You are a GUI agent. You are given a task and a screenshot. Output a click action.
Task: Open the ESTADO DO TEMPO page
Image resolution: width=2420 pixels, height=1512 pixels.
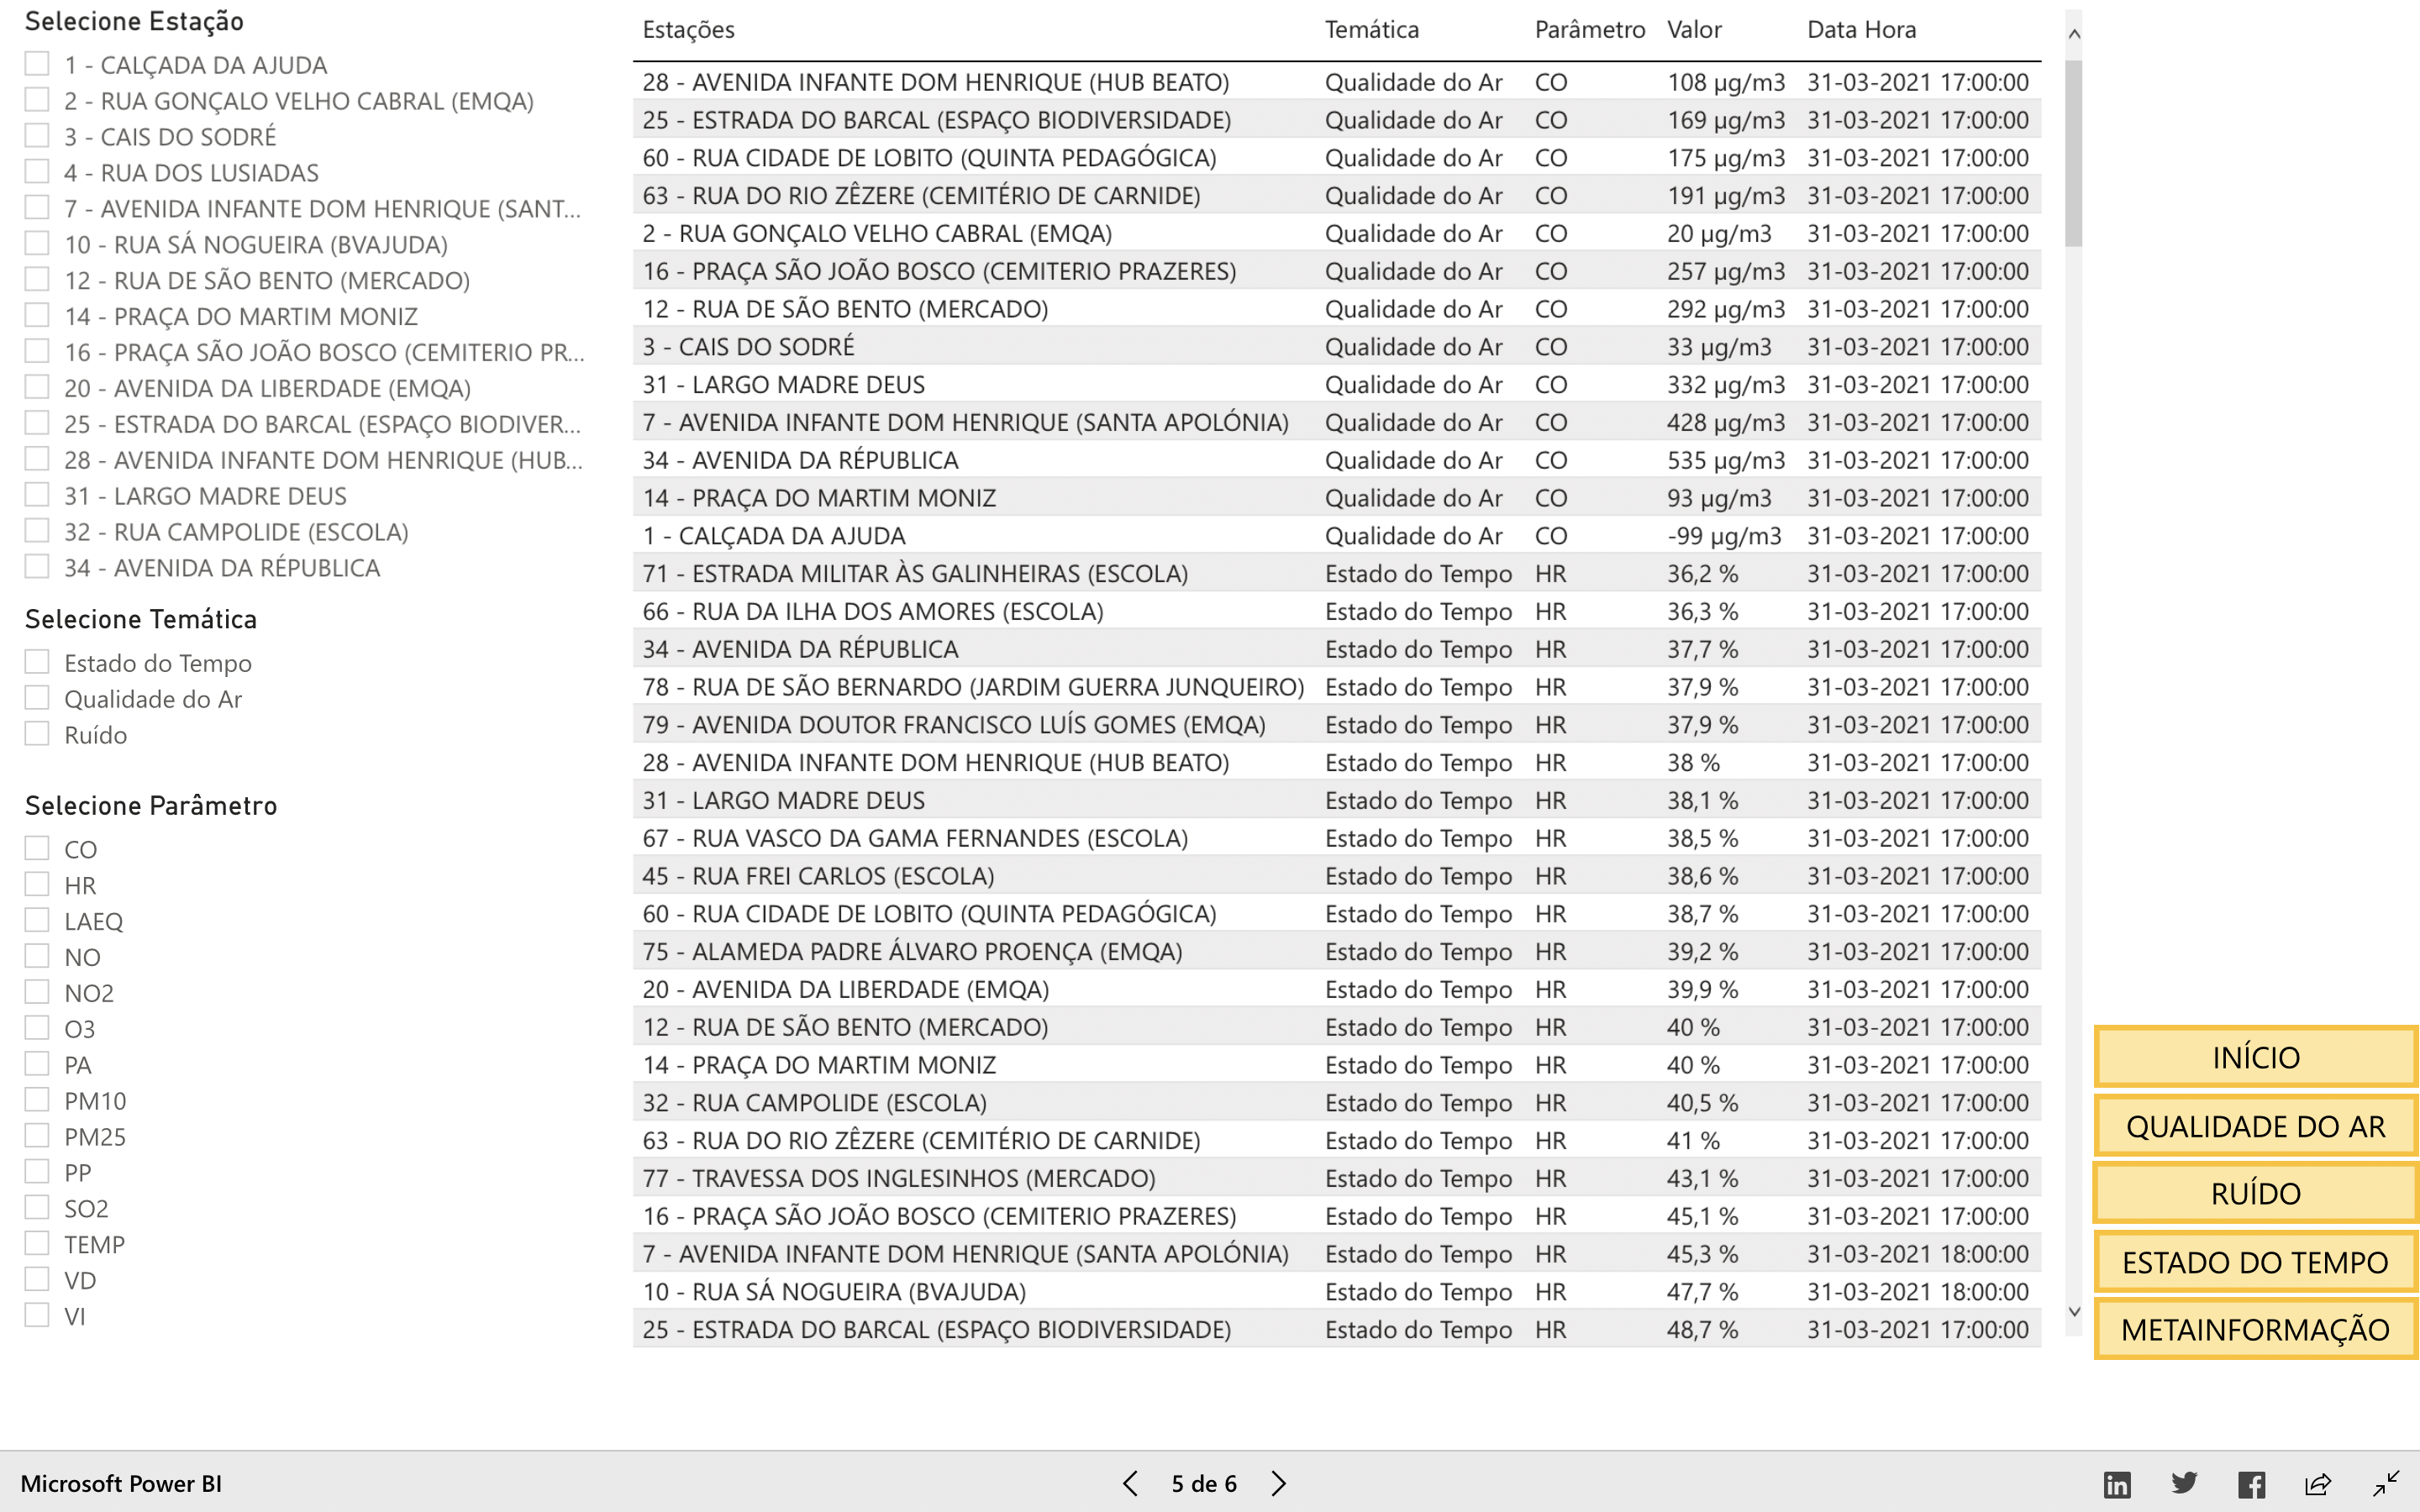coord(2256,1262)
